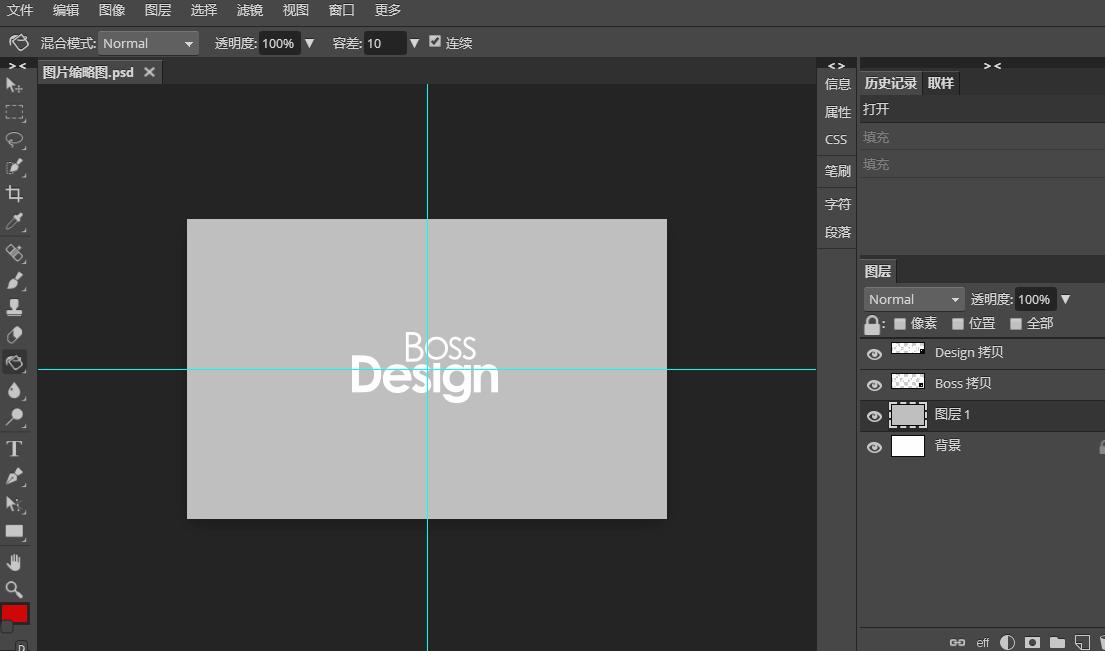Viewport: 1105px width, 651px height.
Task: Create a new layer folder
Action: tap(1057, 642)
